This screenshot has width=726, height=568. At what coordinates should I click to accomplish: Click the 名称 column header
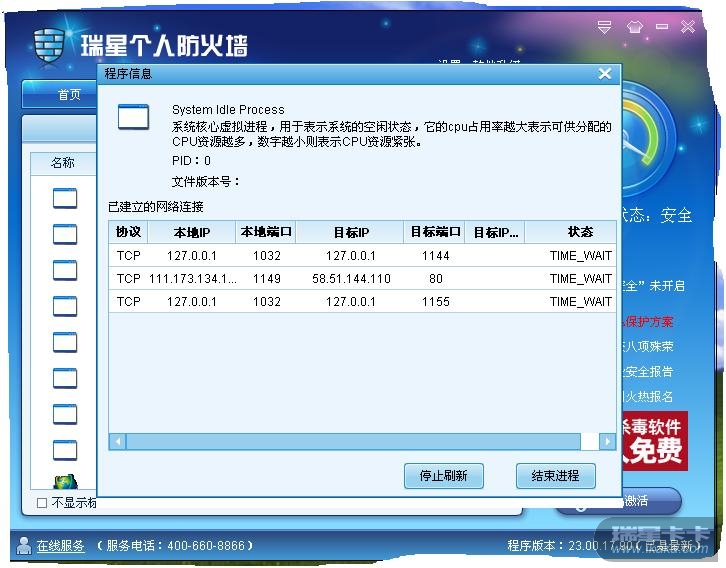pos(63,162)
